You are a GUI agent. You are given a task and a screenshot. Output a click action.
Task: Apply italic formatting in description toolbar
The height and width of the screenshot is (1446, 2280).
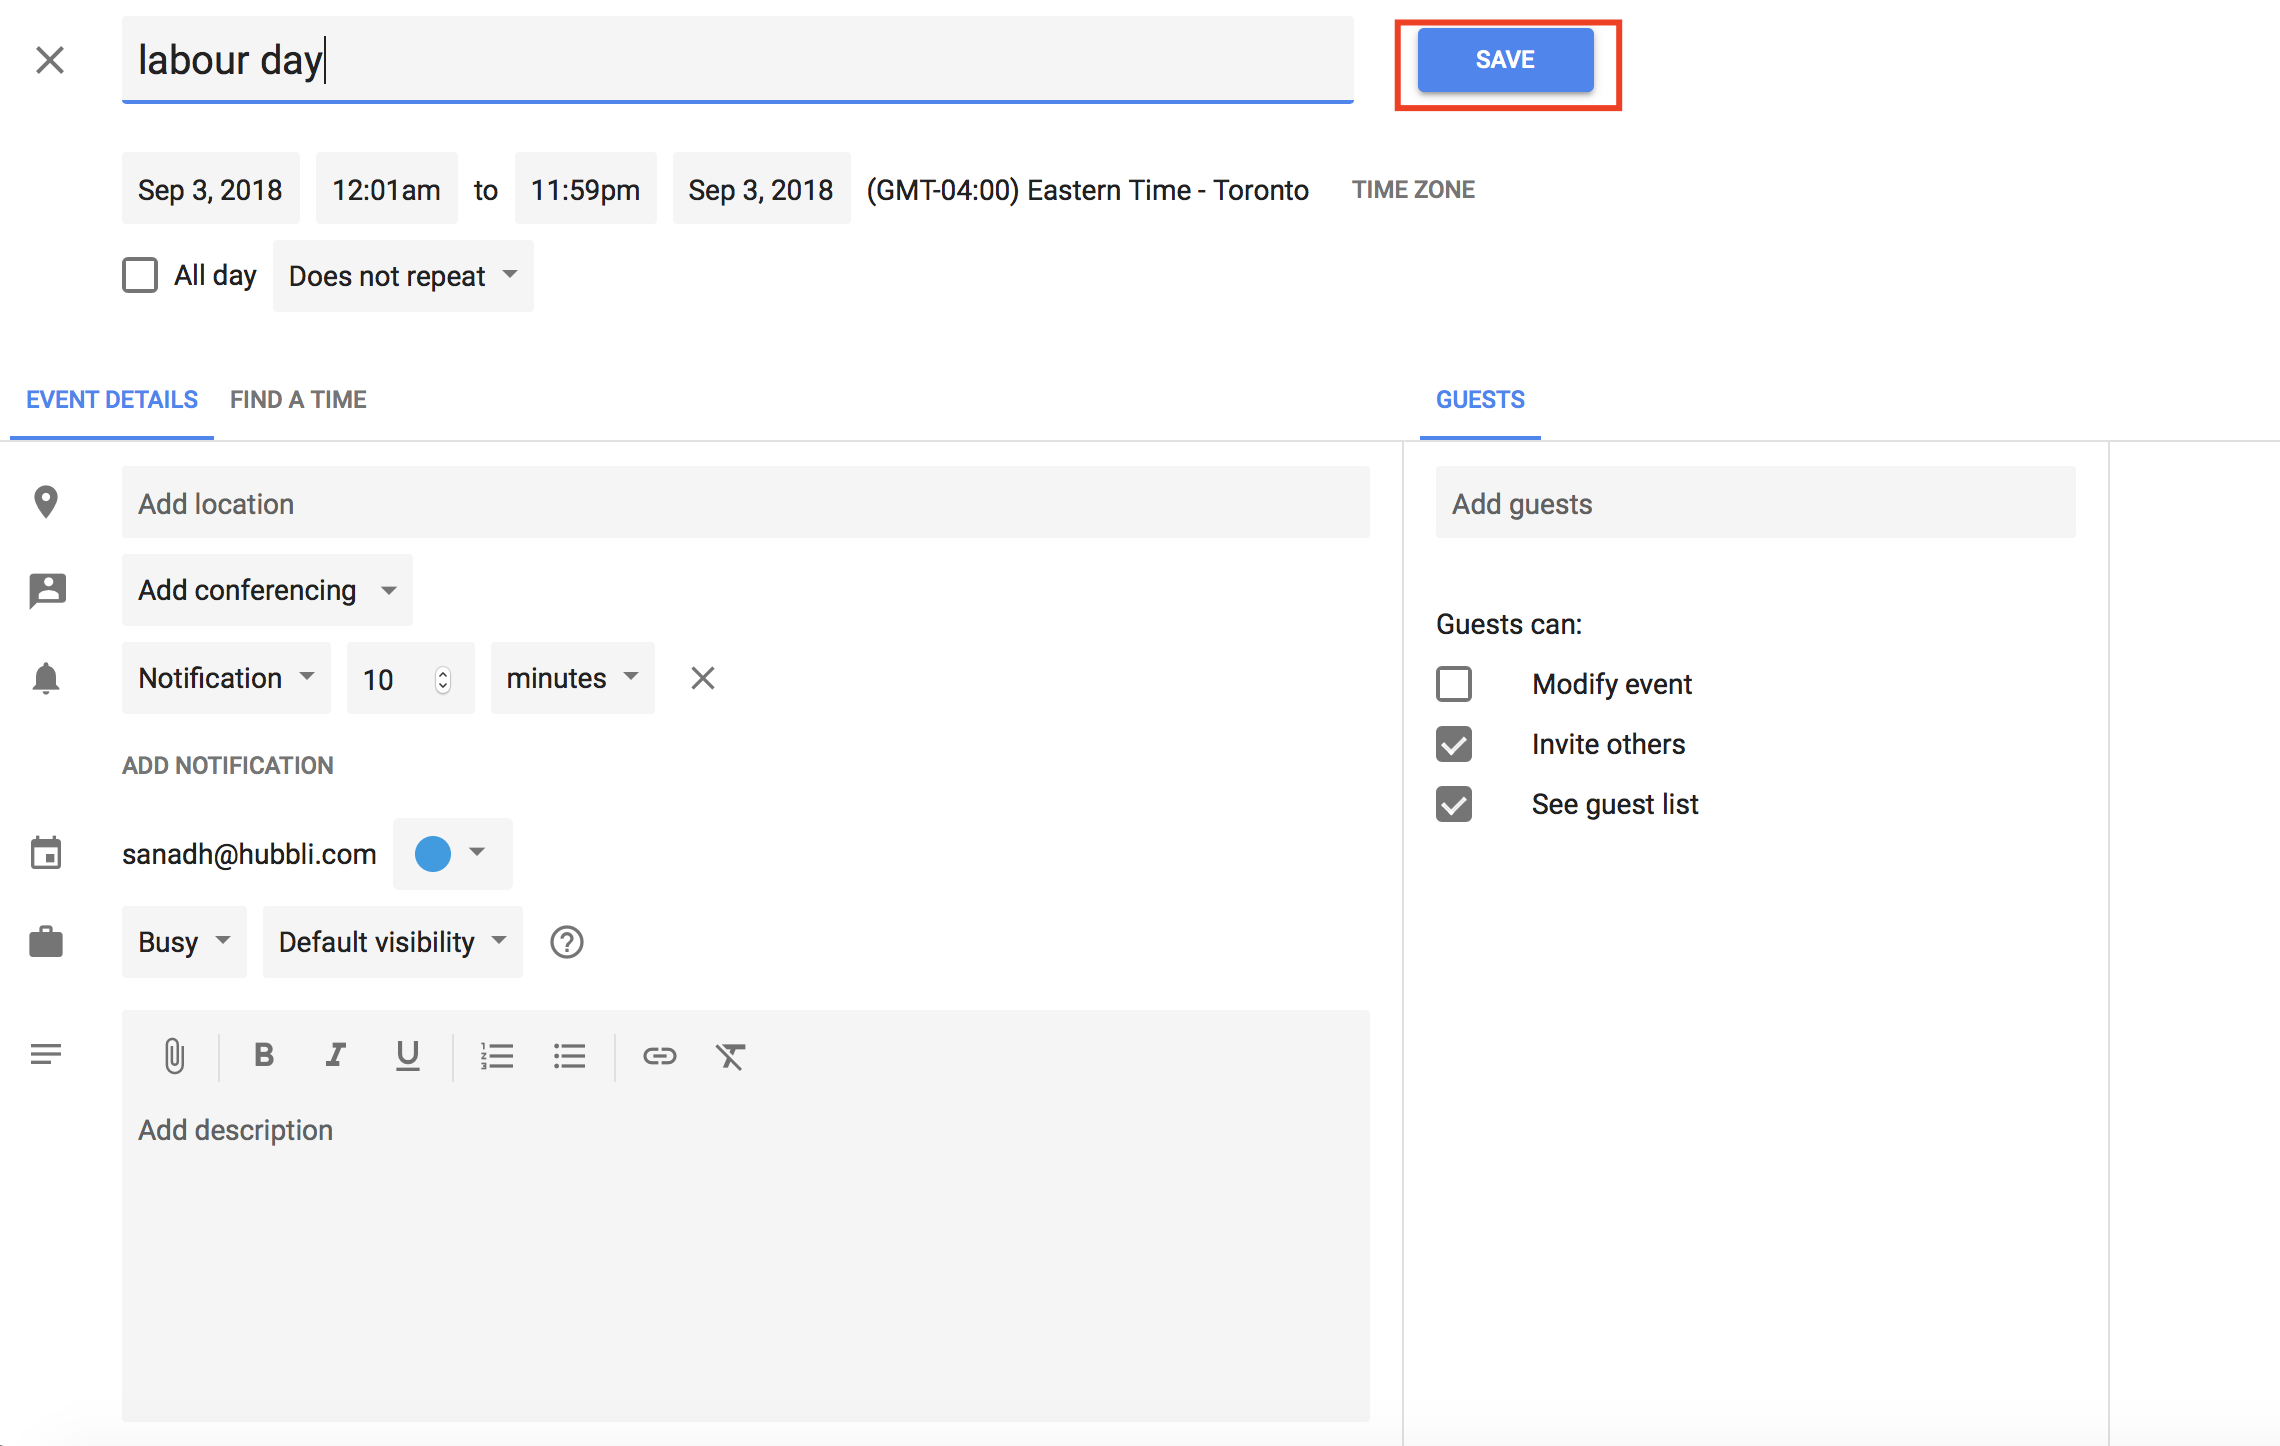336,1055
